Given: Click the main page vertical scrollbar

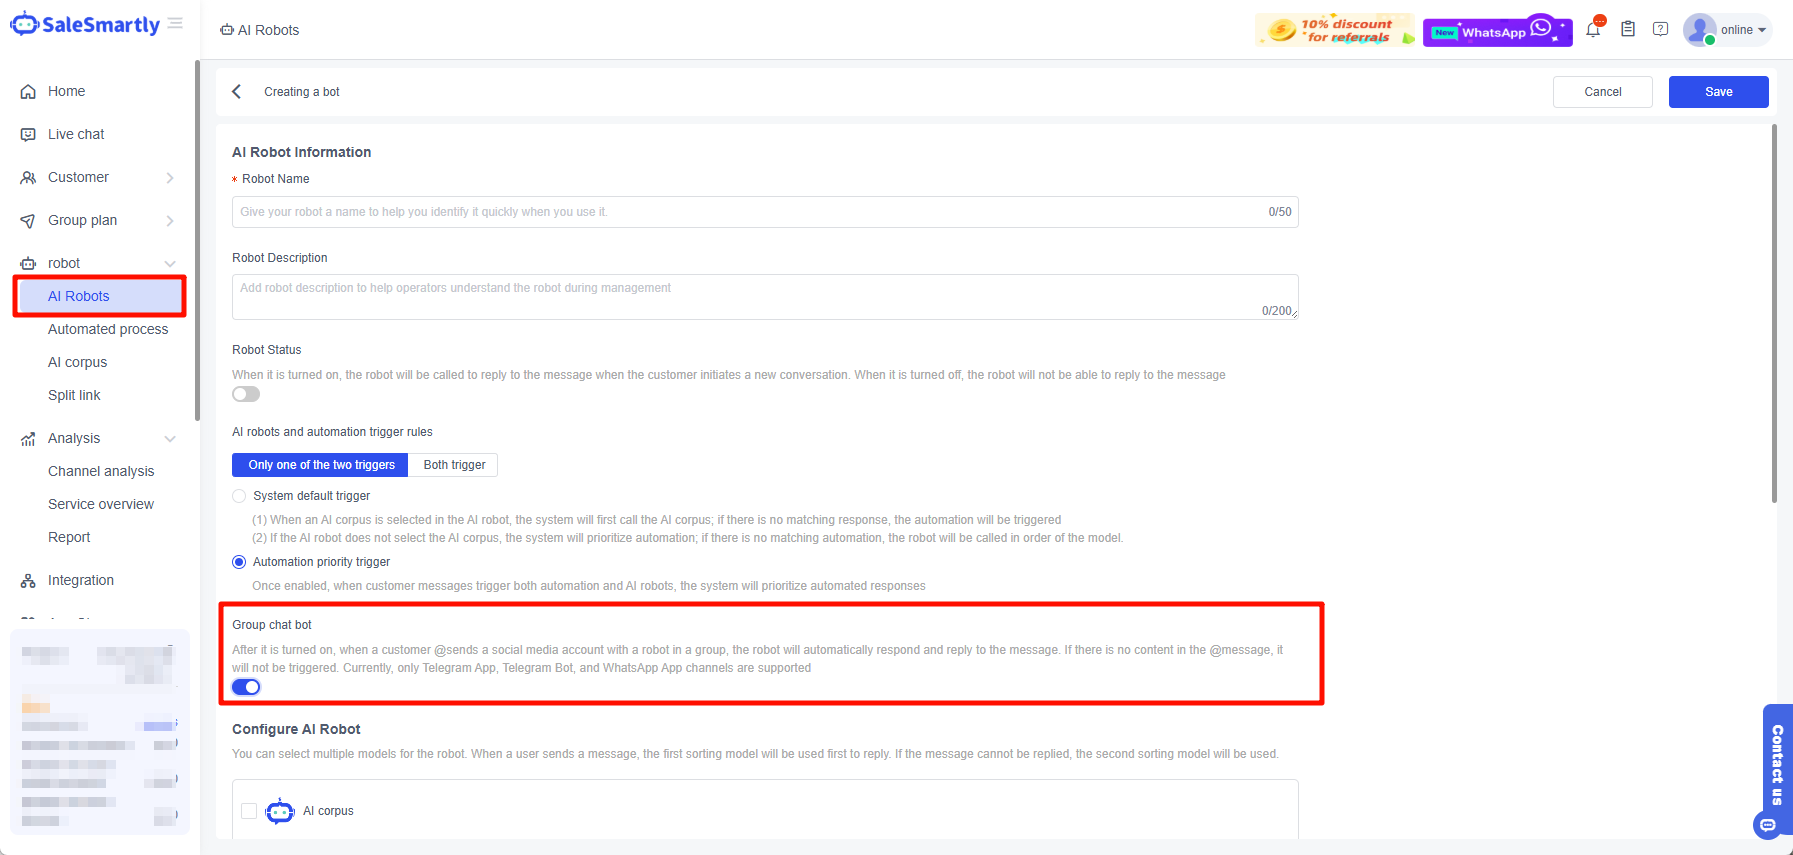Looking at the screenshot, I should click(1775, 313).
